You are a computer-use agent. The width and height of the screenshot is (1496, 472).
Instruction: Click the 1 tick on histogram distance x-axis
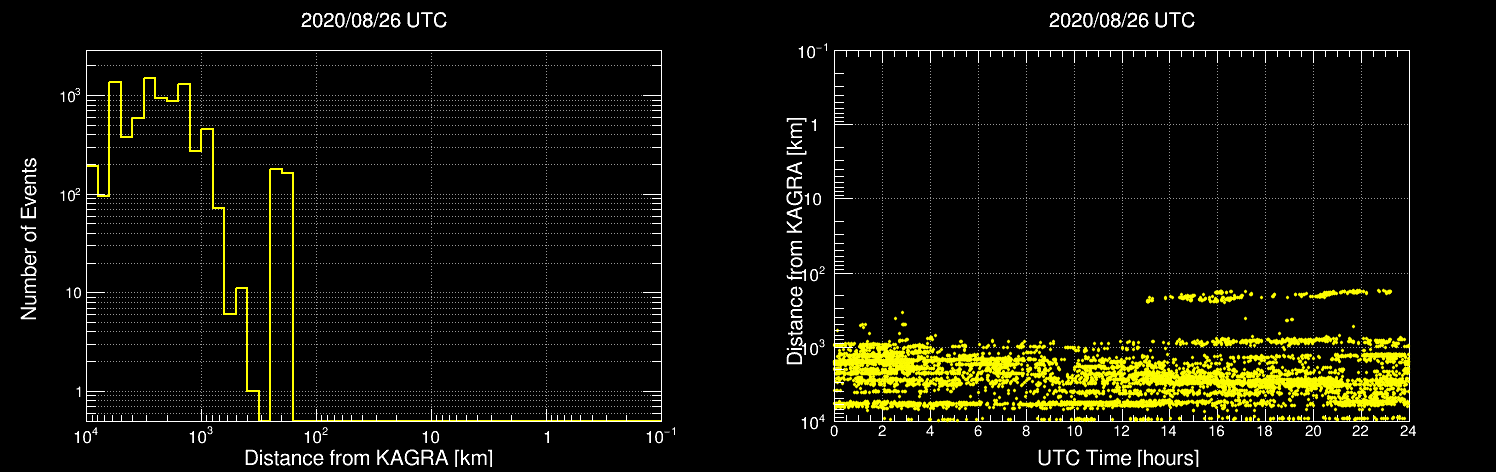[546, 437]
